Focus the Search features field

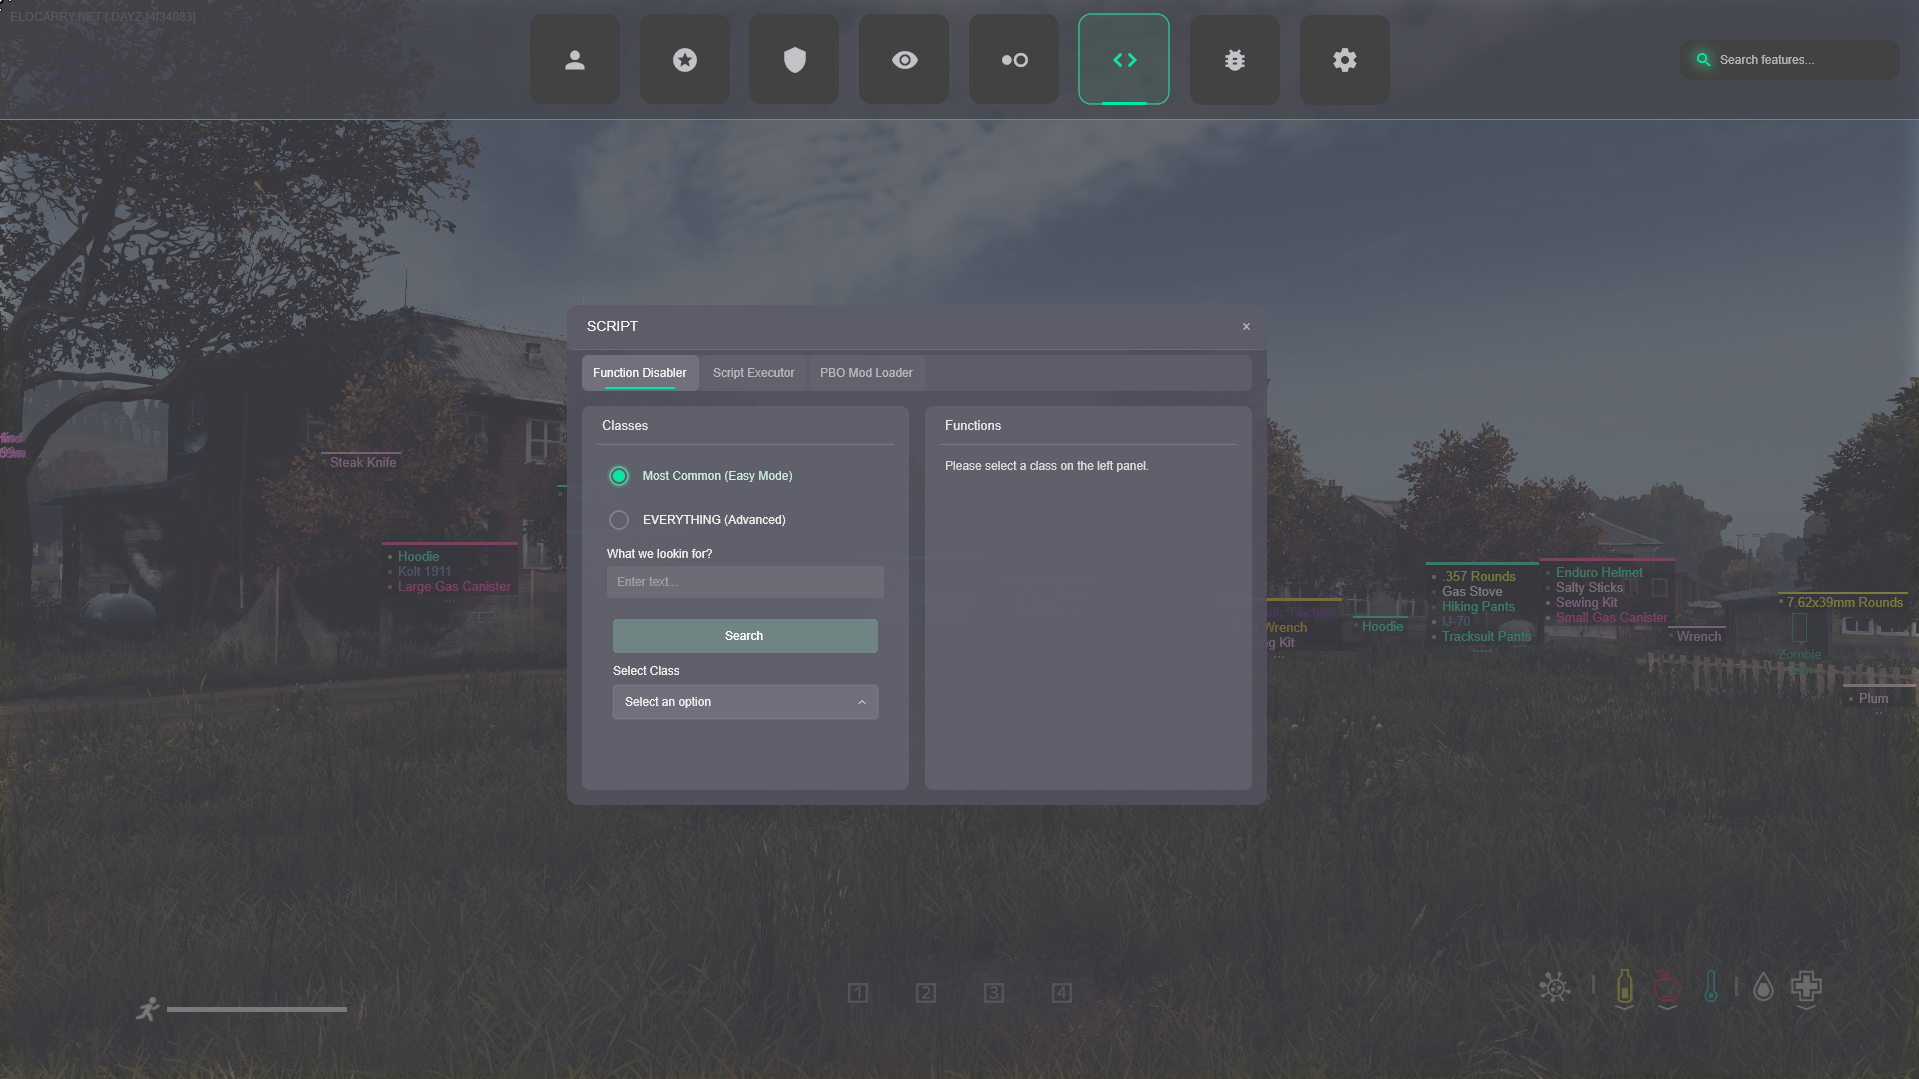(1800, 60)
